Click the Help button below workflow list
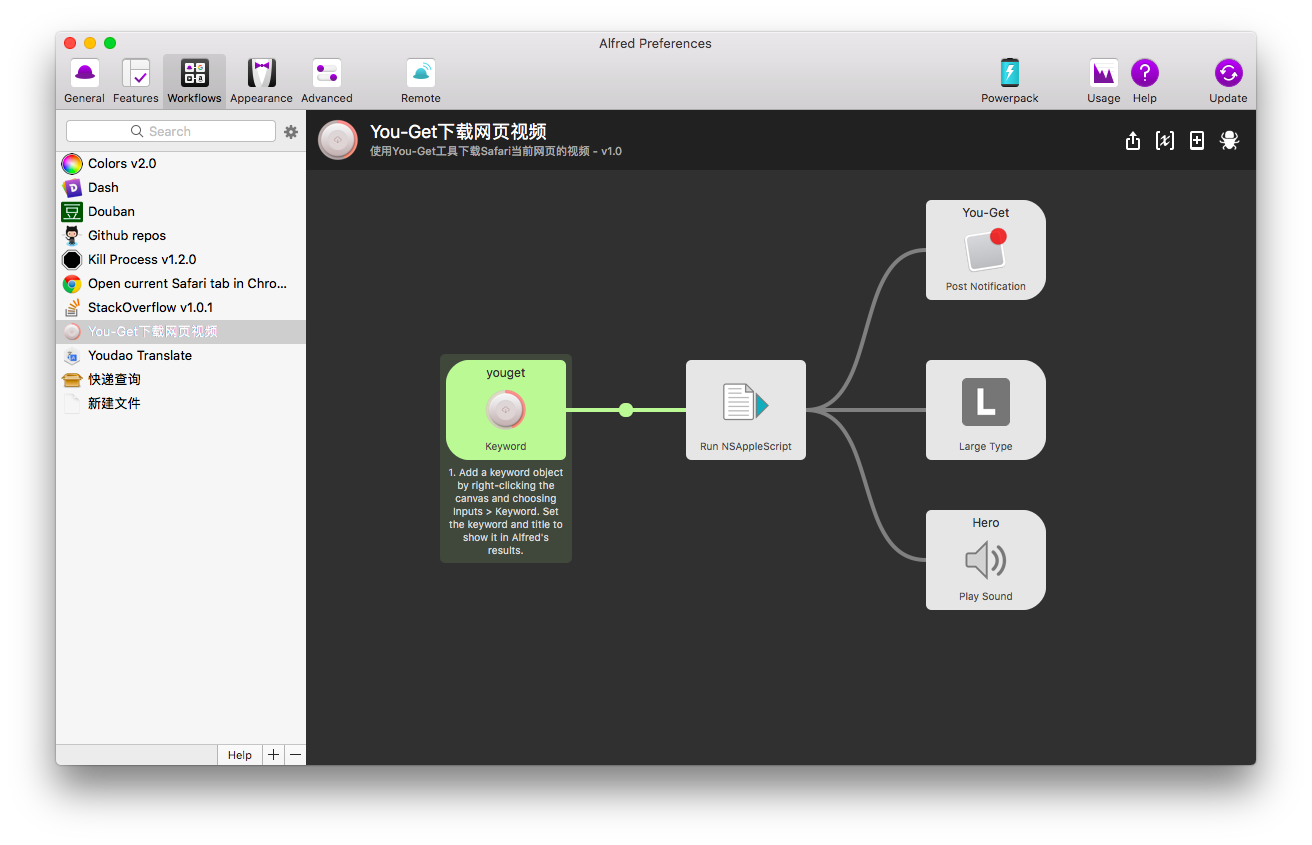 pyautogui.click(x=240, y=755)
